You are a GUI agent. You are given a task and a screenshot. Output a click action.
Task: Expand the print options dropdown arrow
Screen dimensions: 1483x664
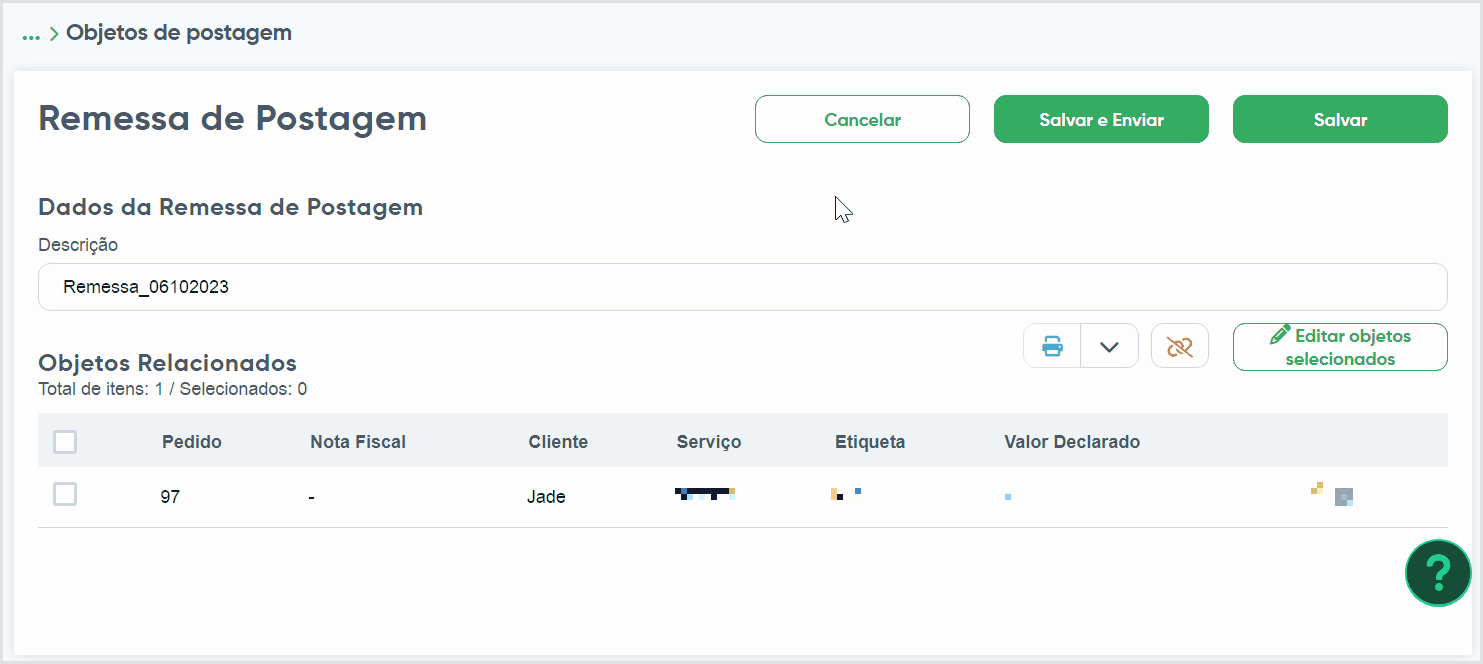click(x=1109, y=347)
